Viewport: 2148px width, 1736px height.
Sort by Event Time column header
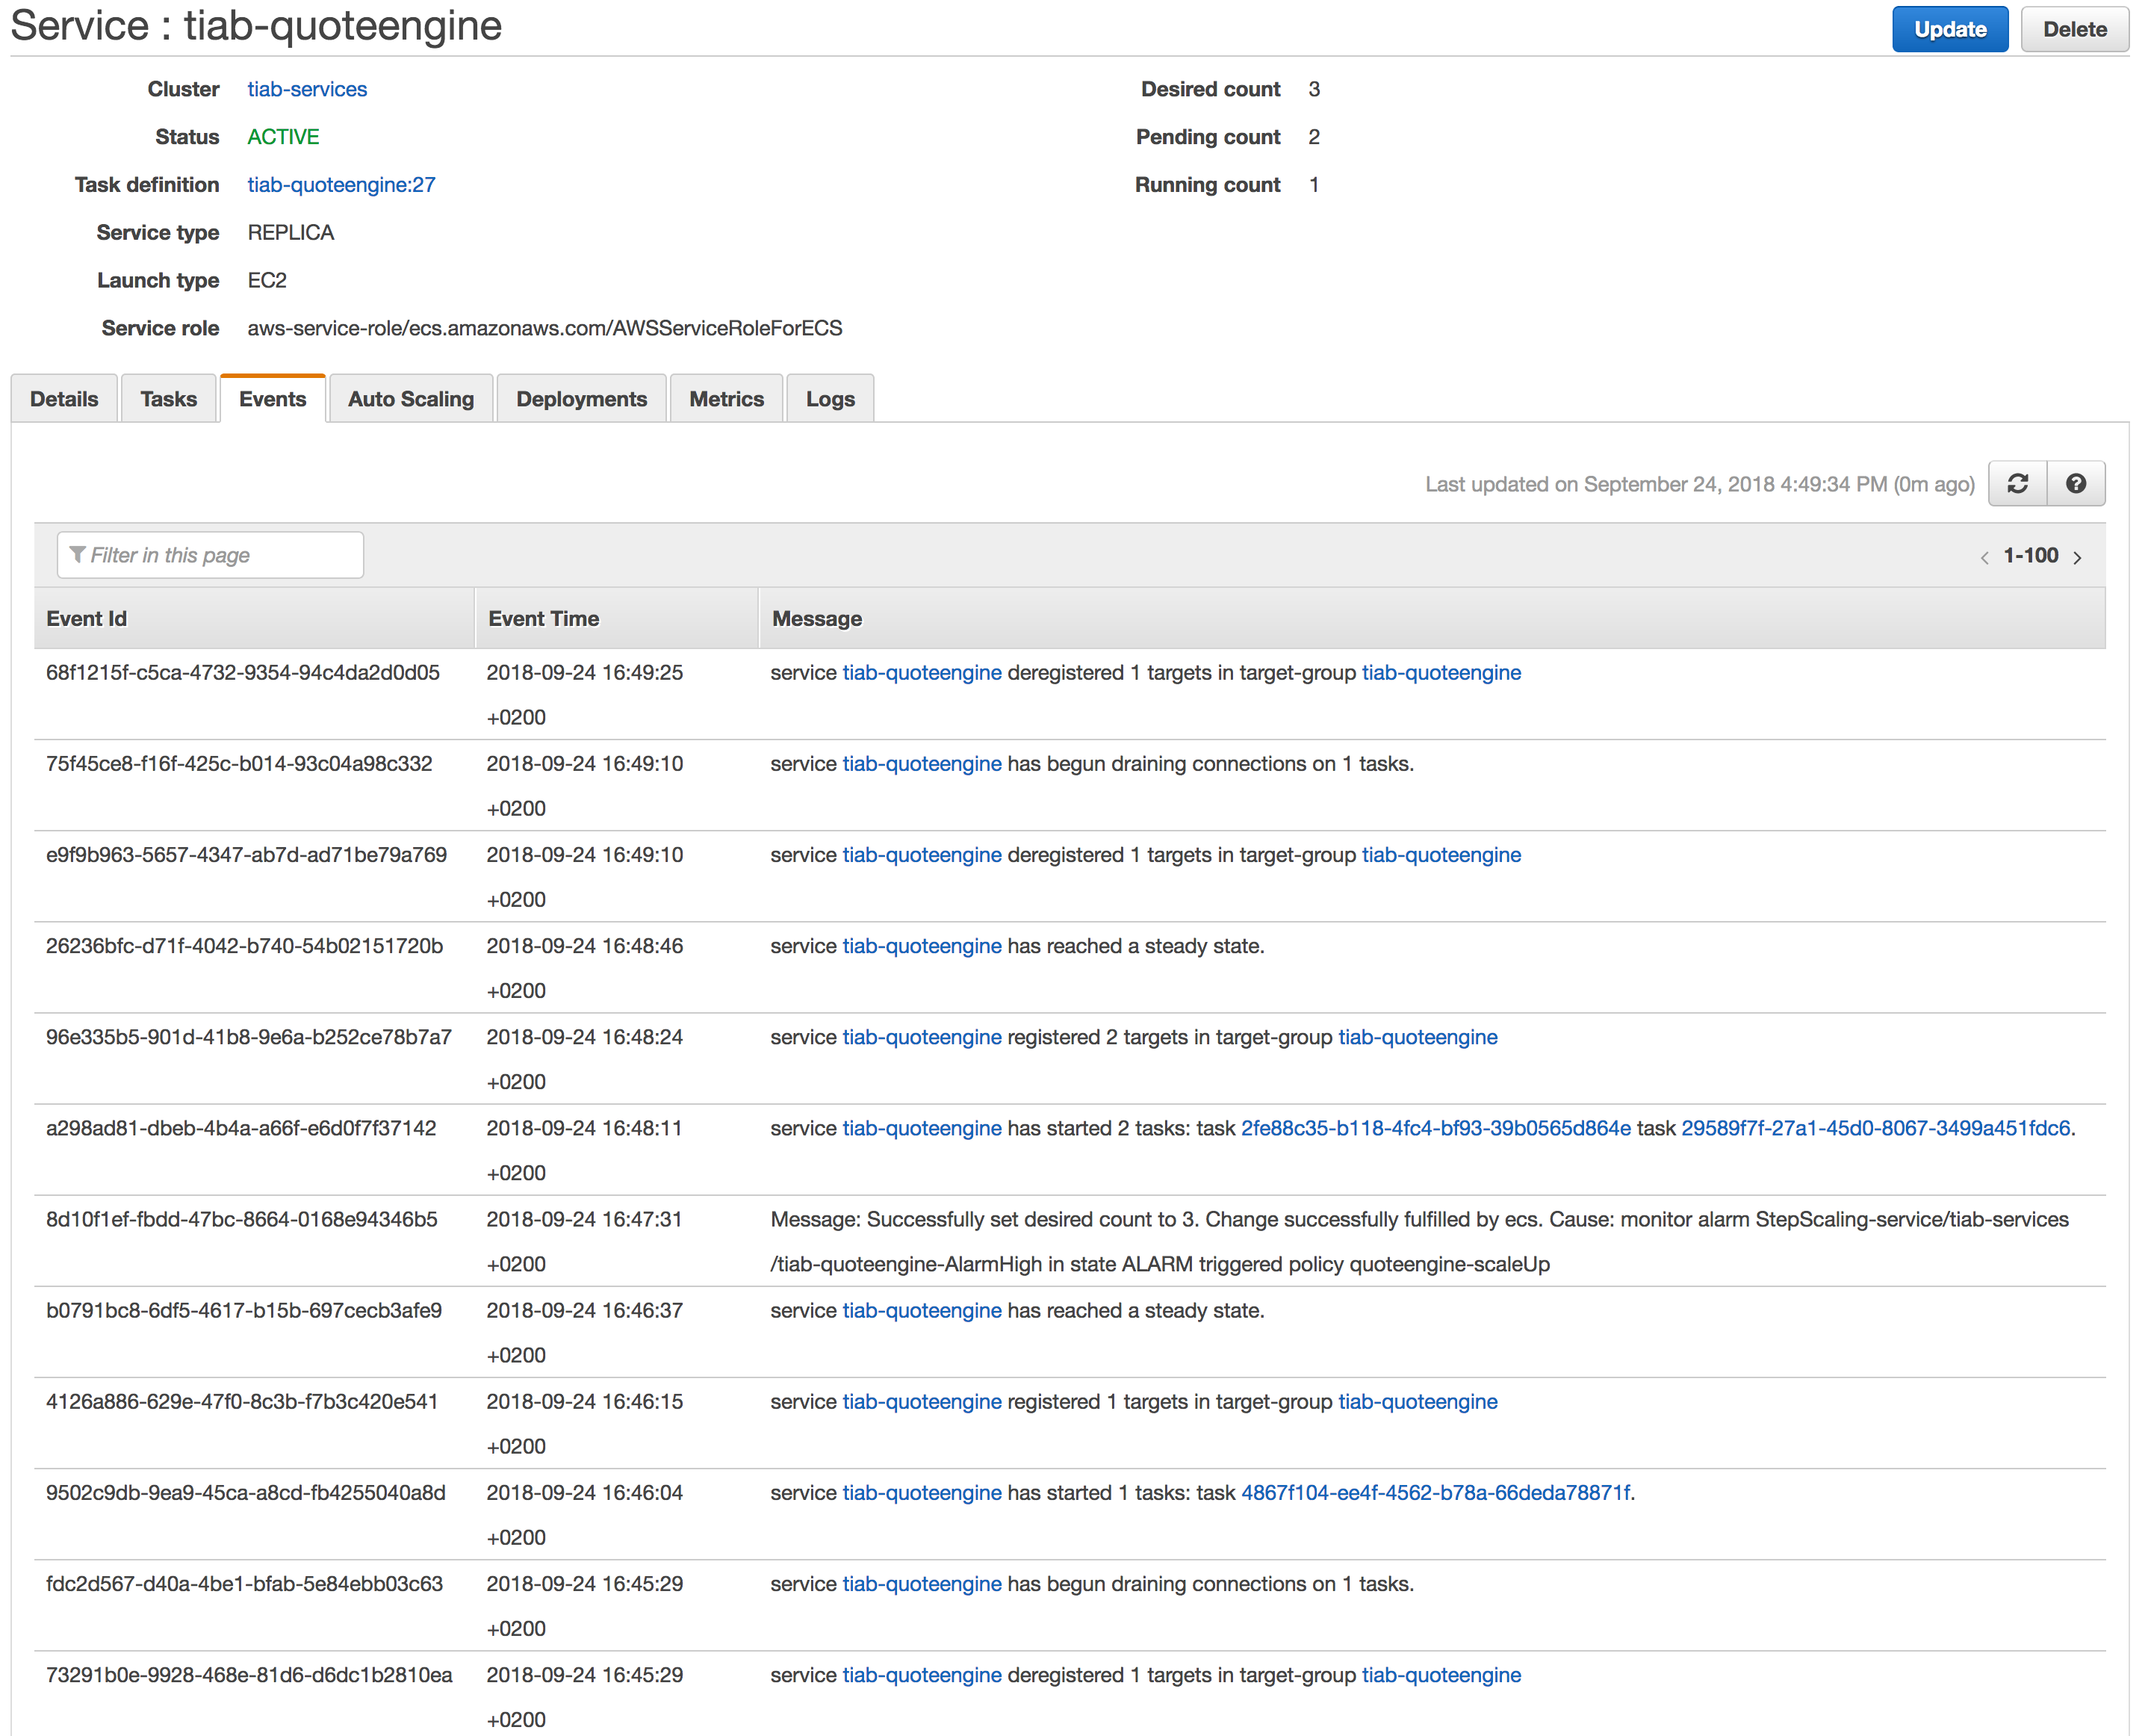(x=616, y=619)
